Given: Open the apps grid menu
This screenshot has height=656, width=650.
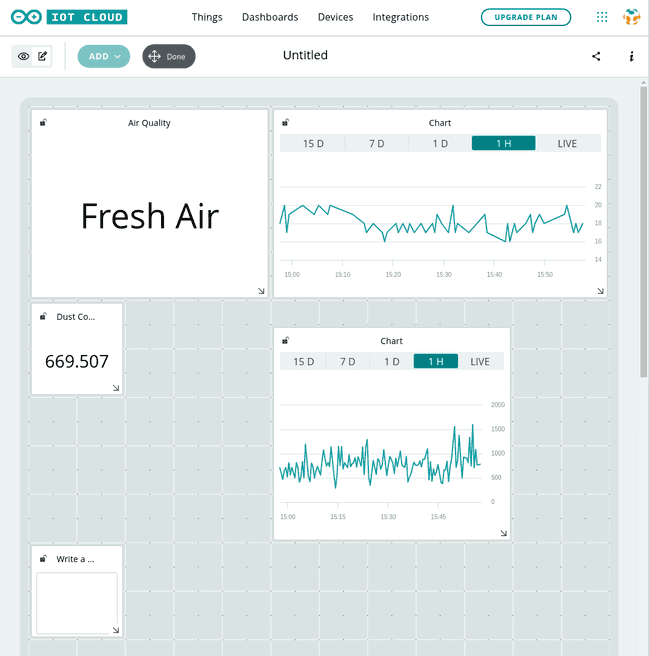Looking at the screenshot, I should coord(601,17).
